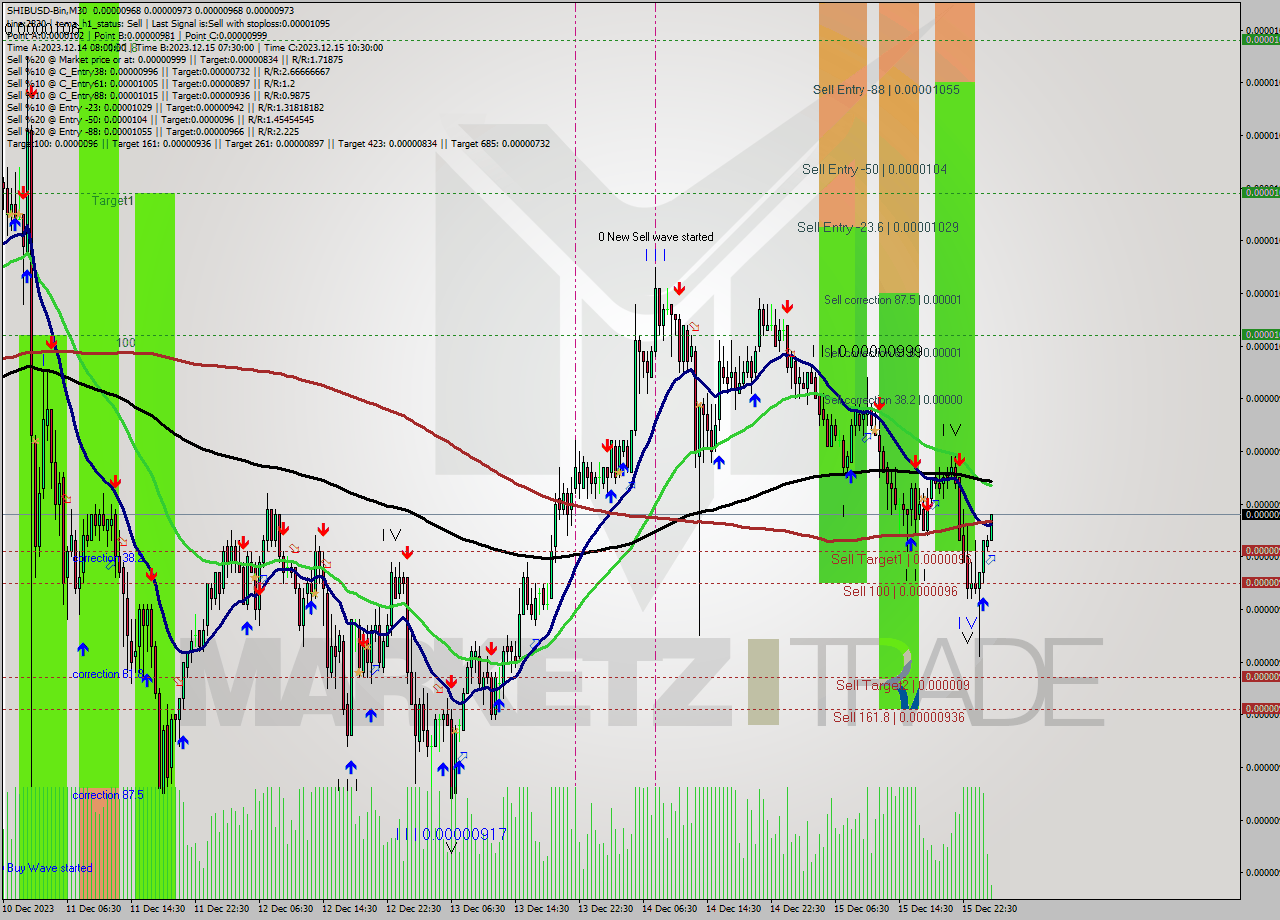Click the '15 Dec 22:30' time axis label
Image resolution: width=1280 pixels, height=920 pixels.
coord(990,909)
